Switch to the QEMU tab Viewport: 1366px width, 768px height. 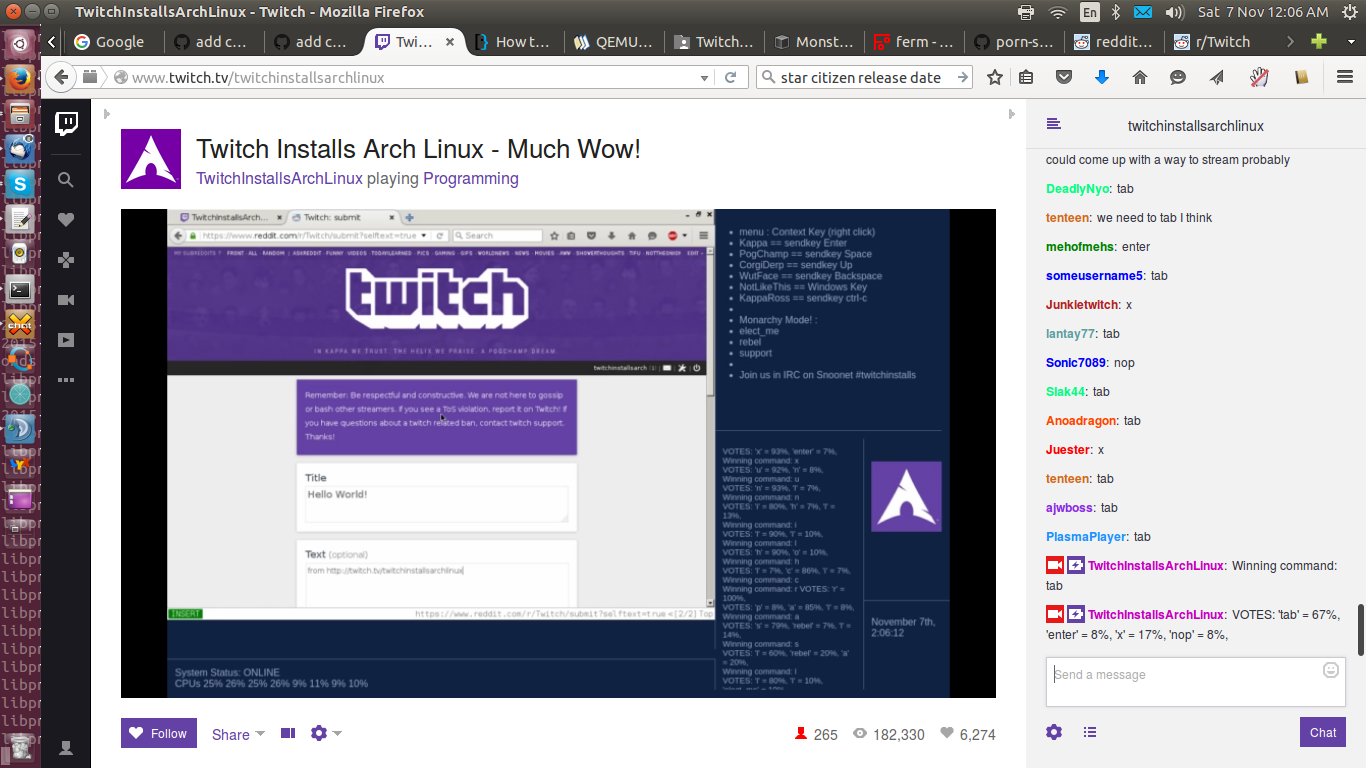614,42
